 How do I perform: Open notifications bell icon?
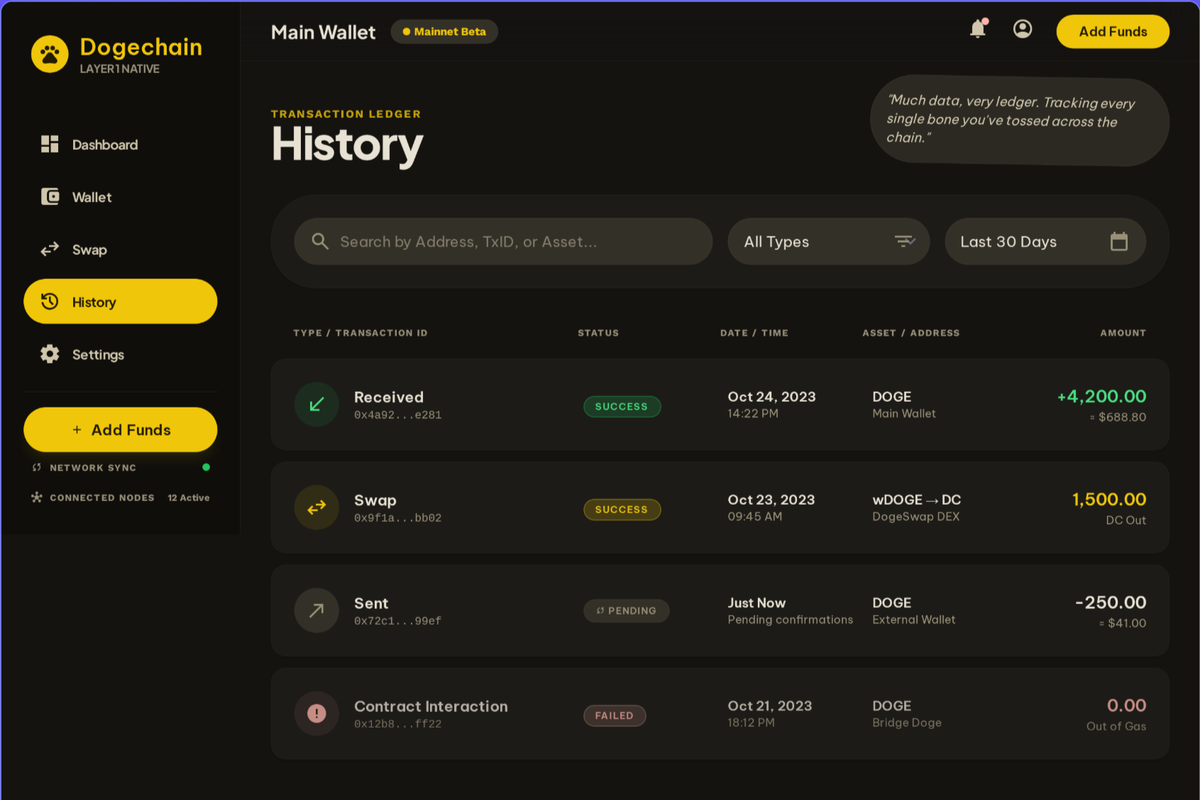[978, 29]
